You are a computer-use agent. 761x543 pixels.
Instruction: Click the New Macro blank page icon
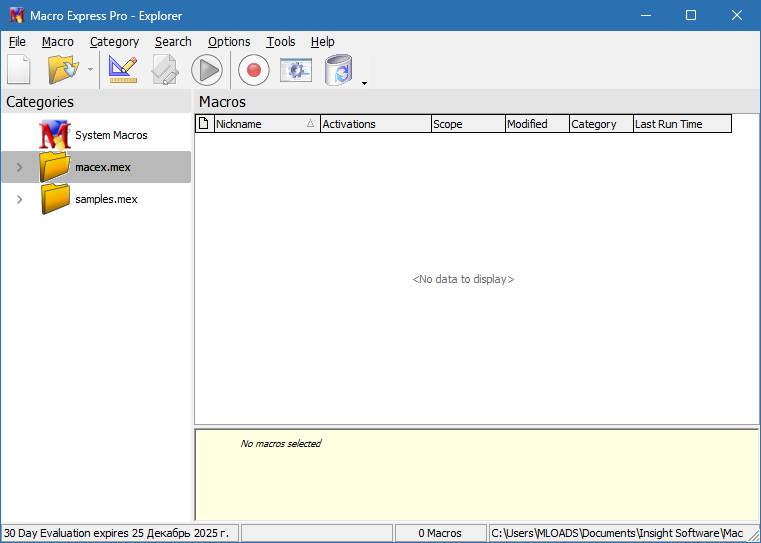tap(19, 70)
